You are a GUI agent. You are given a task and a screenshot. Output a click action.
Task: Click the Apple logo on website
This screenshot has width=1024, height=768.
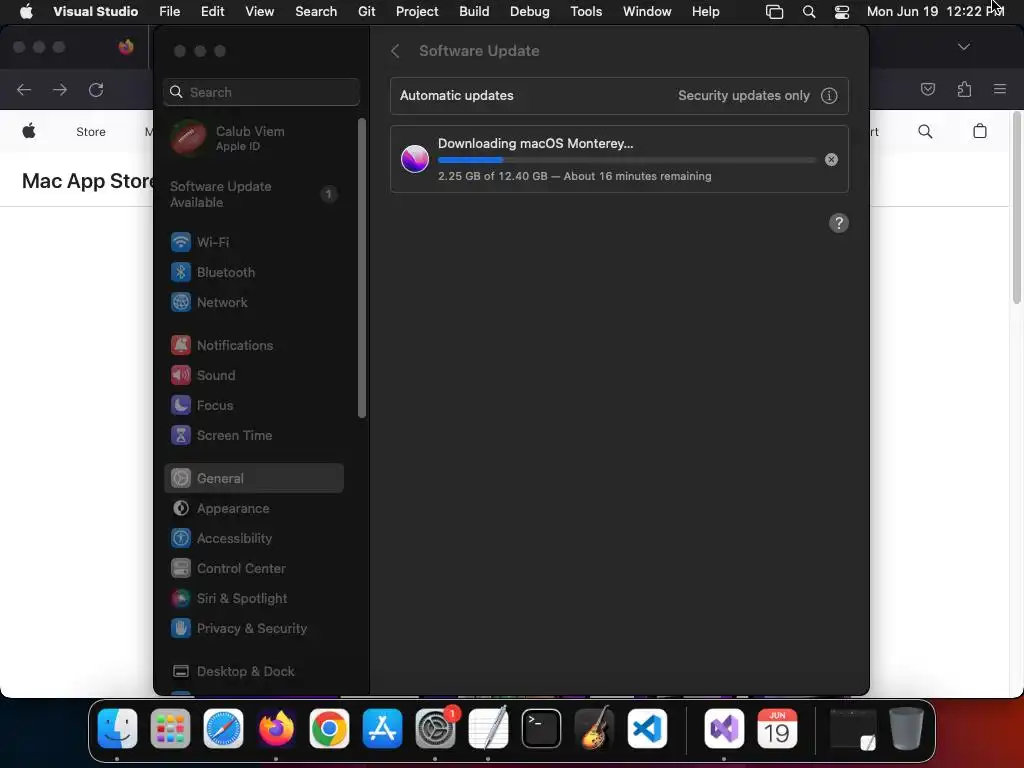click(29, 131)
